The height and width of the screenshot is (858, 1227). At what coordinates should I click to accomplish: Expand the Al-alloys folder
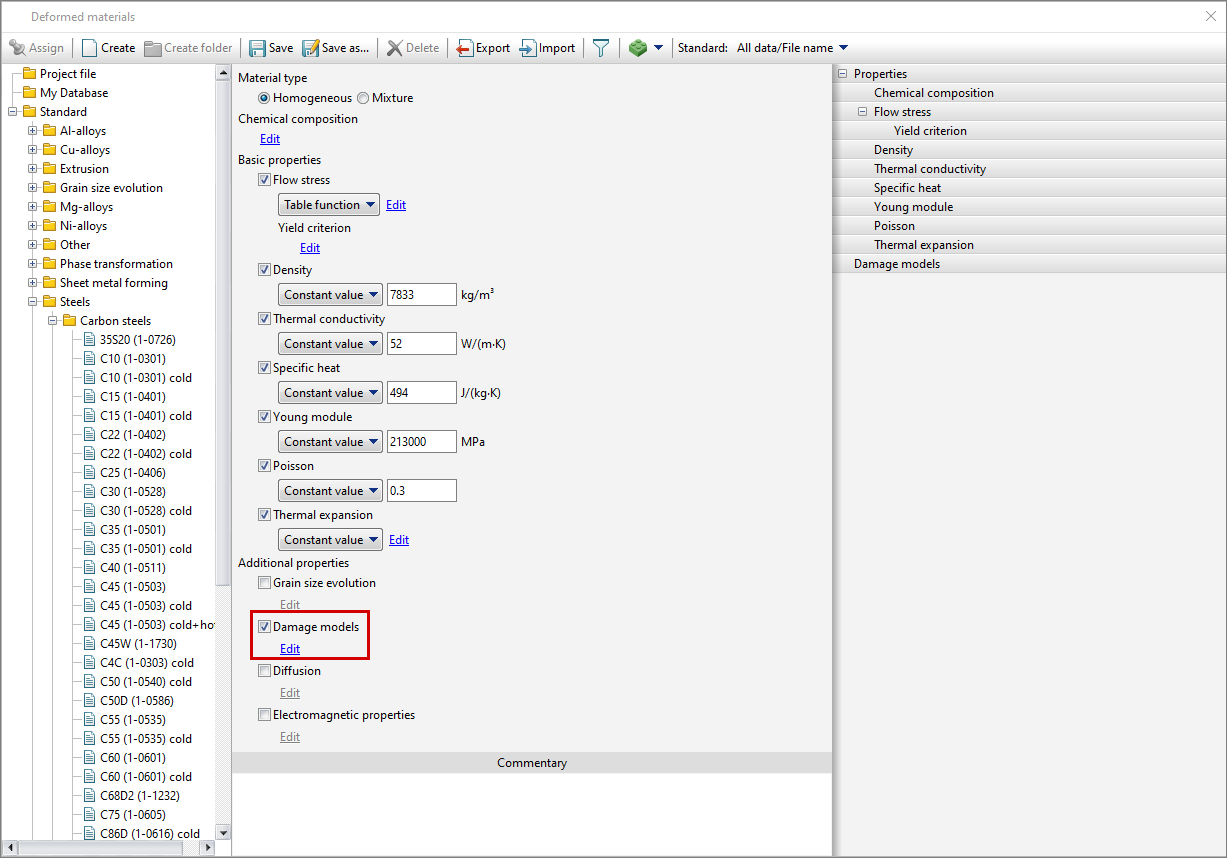(x=33, y=131)
